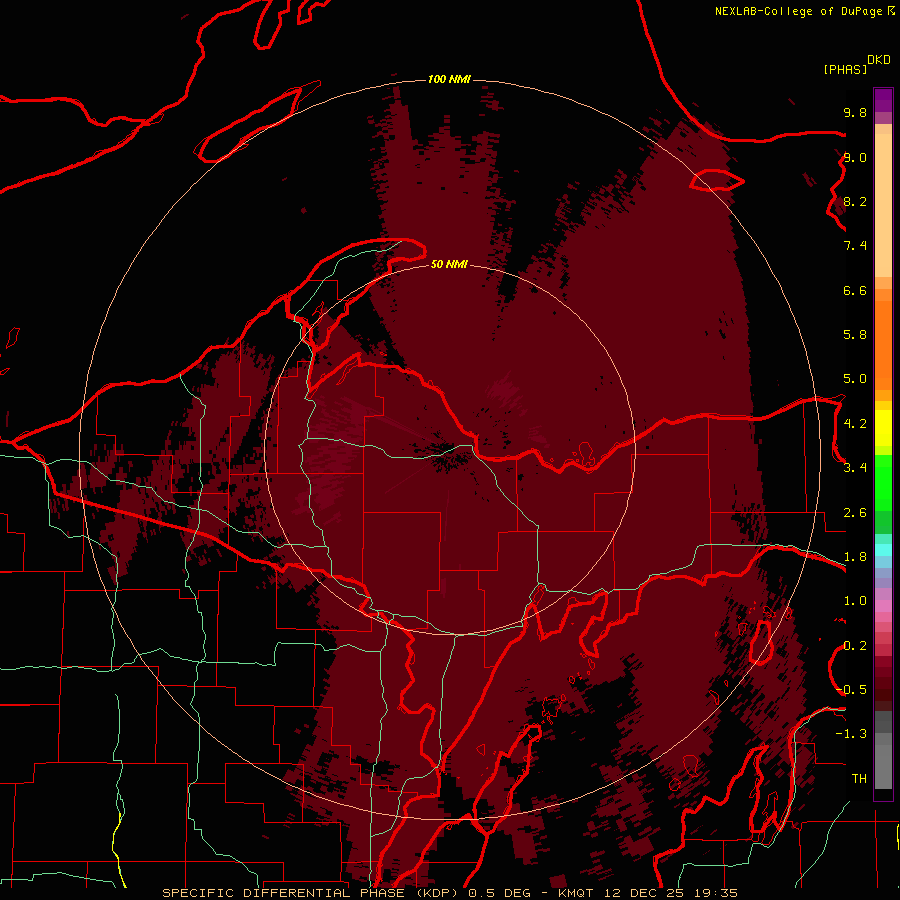Click the 12 DEC 25 date text
This screenshot has height=900, width=900.
pos(646,893)
